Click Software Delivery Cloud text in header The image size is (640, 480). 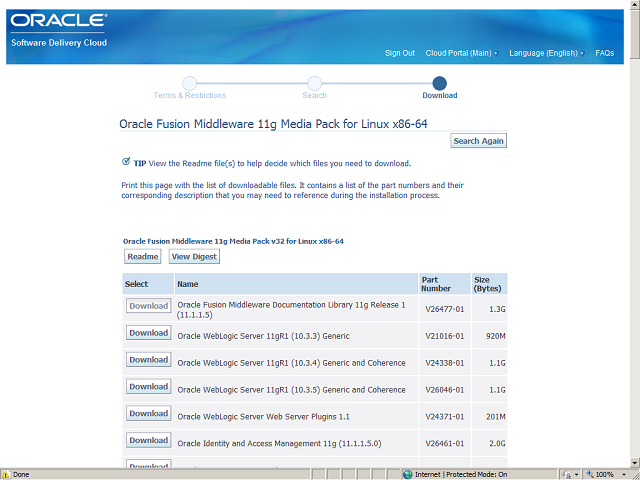(59, 43)
